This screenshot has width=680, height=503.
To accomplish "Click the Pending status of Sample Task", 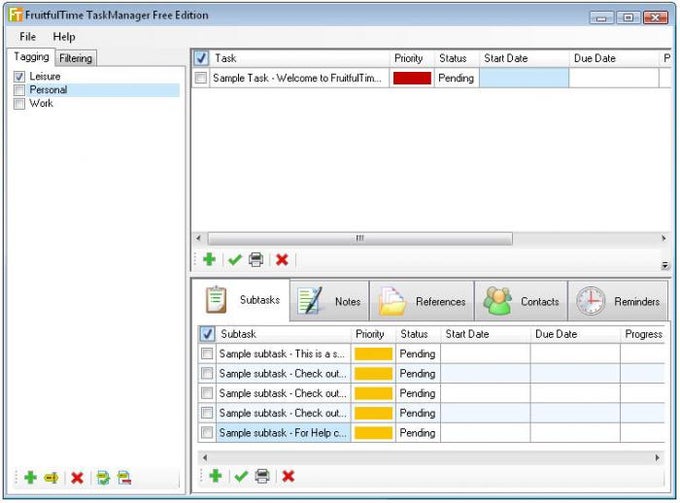I will coord(456,78).
